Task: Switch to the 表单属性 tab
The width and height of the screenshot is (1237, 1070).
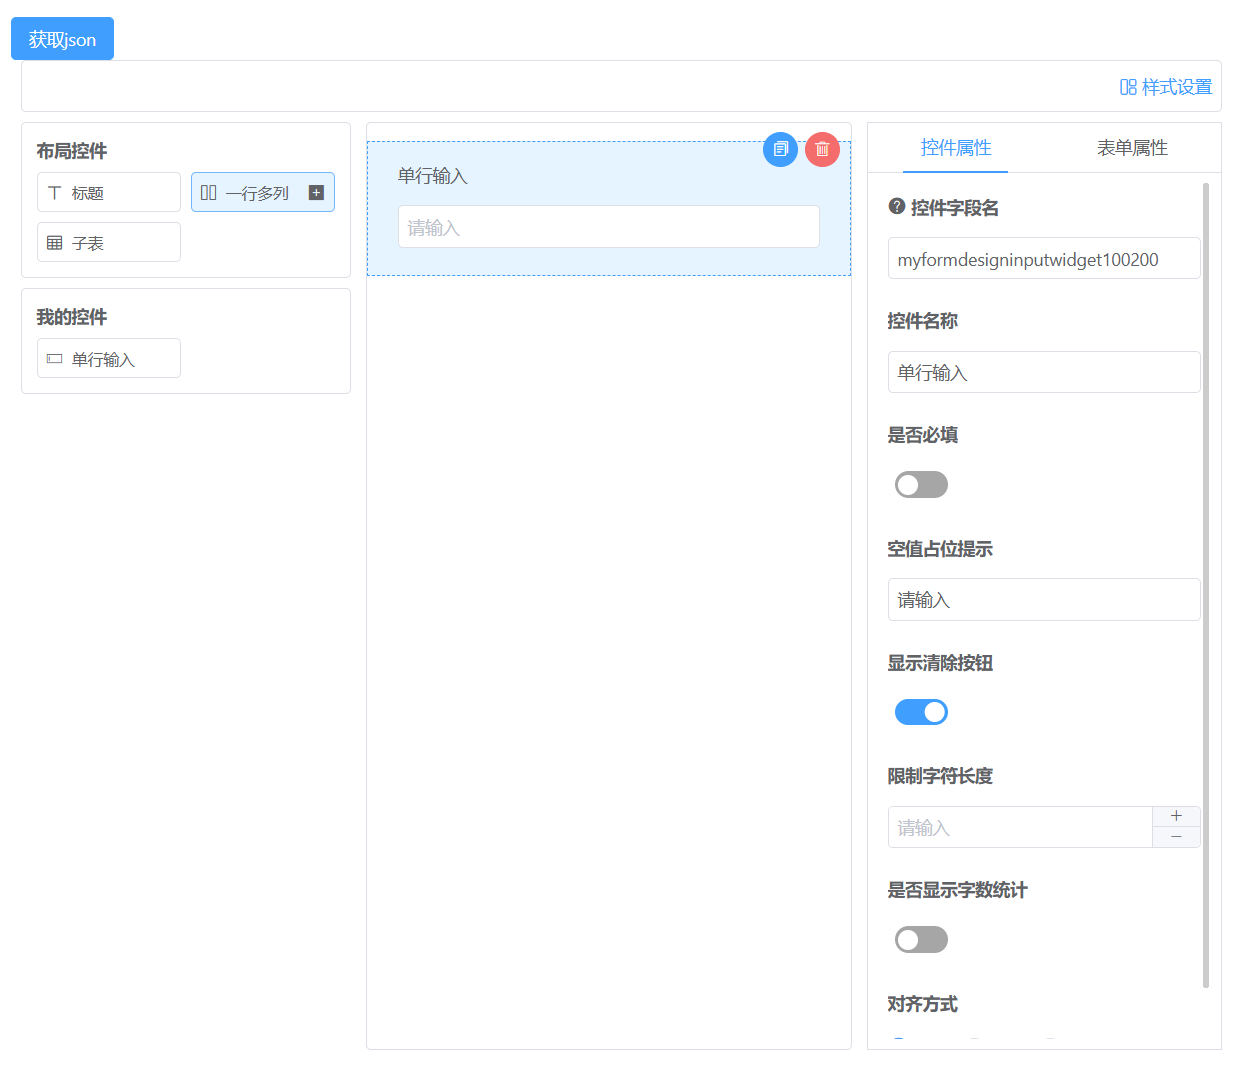Action: click(1131, 147)
